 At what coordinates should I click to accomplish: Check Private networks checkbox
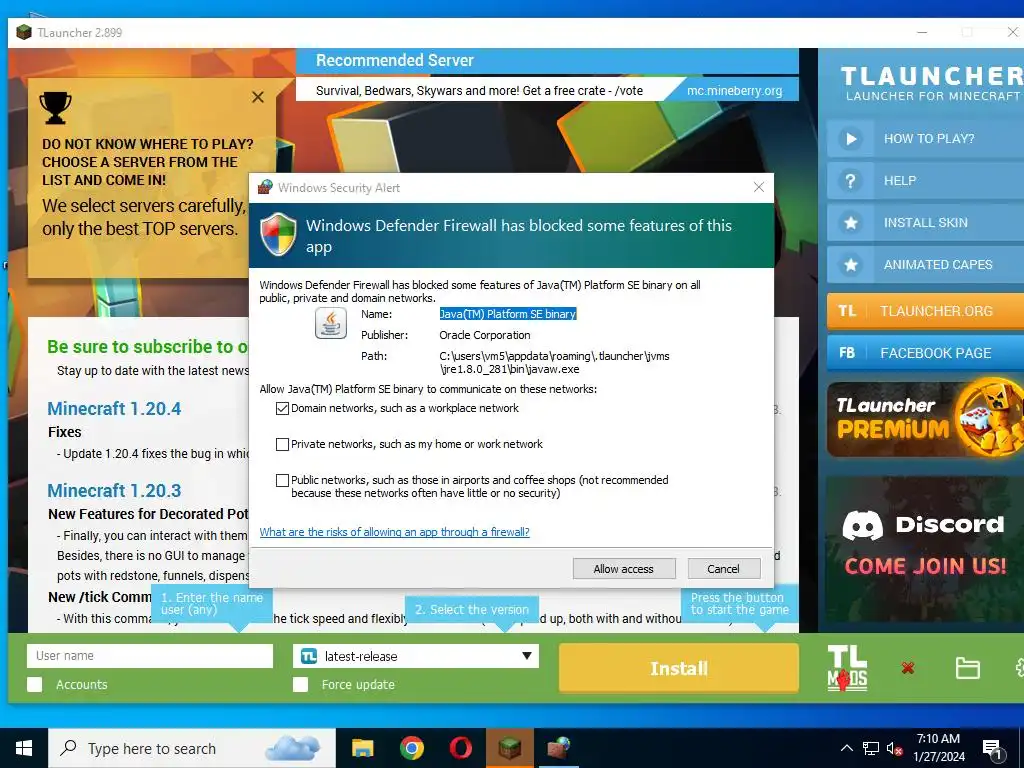point(282,445)
